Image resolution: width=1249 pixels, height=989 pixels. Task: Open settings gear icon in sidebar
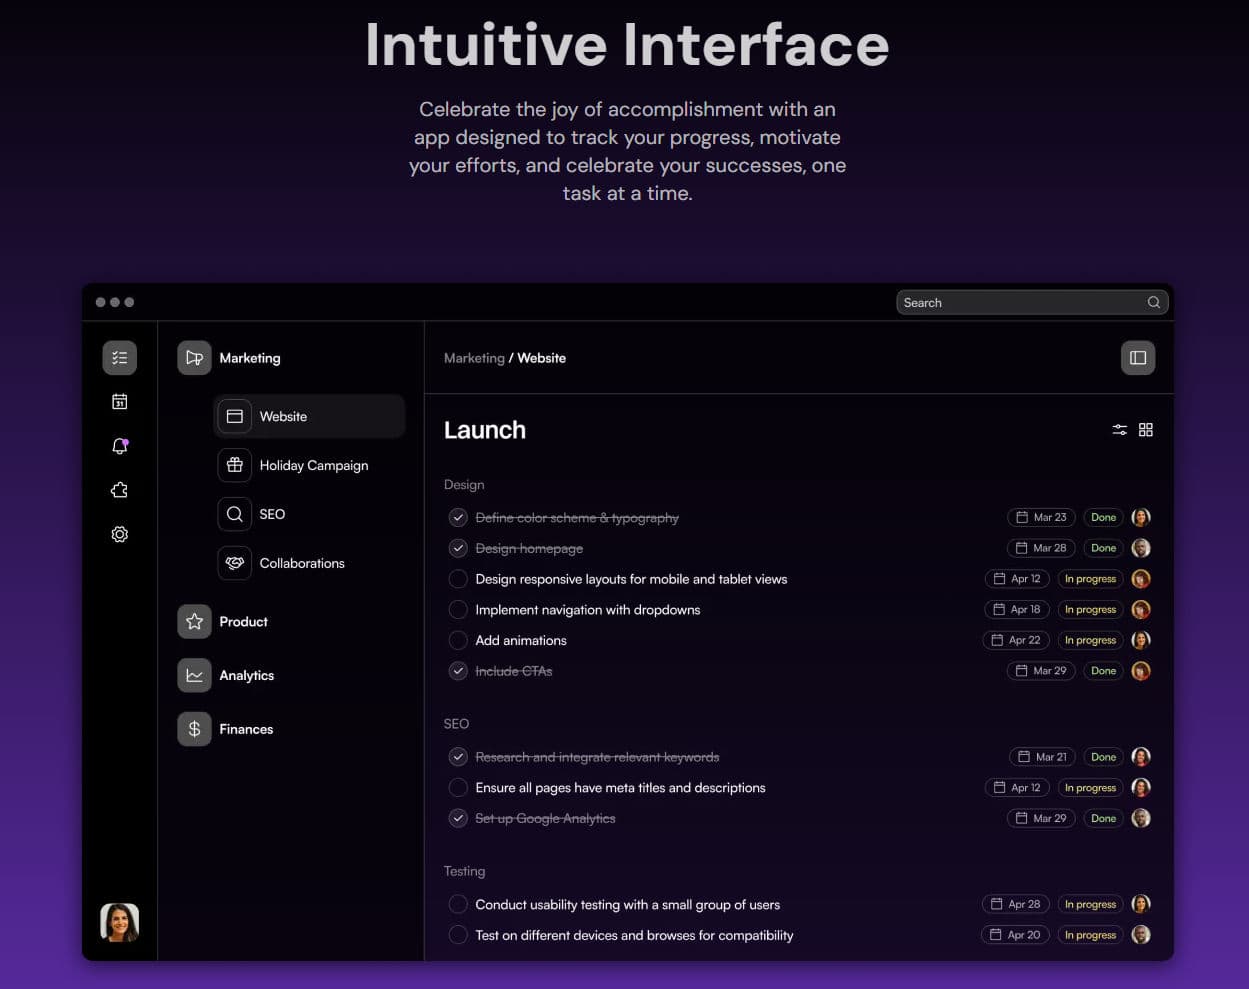[x=119, y=534]
